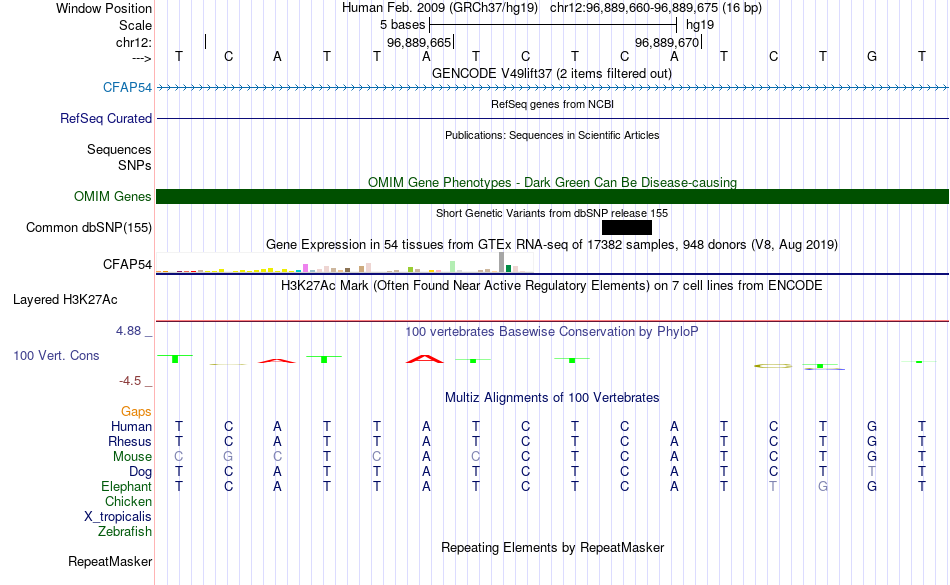This screenshot has width=950, height=585.
Task: Click the Dog alignment row label
Action: (140, 472)
